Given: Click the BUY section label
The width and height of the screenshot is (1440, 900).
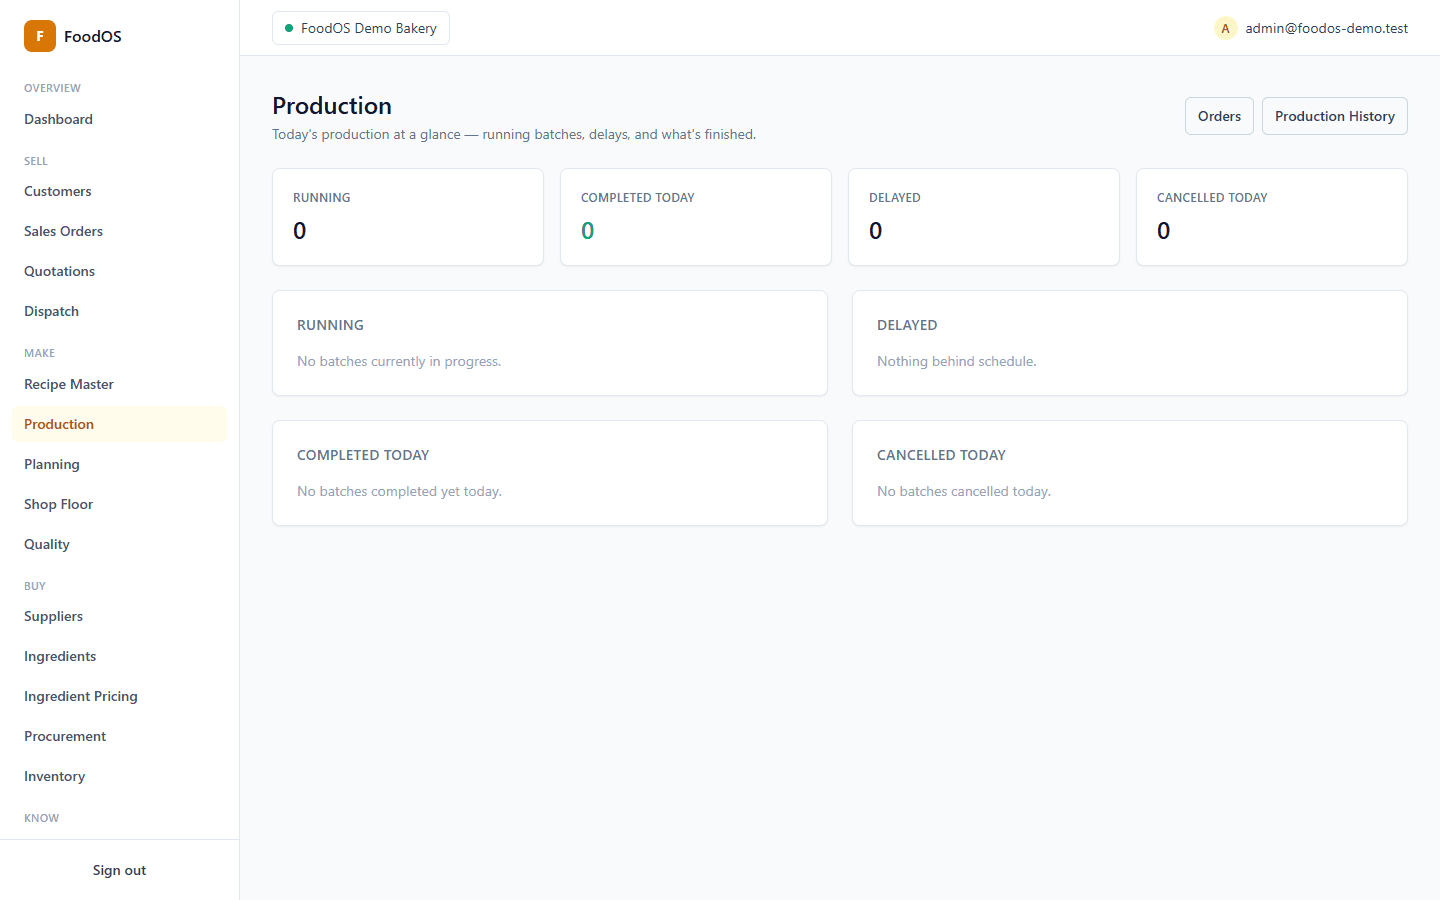Looking at the screenshot, I should coord(35,586).
